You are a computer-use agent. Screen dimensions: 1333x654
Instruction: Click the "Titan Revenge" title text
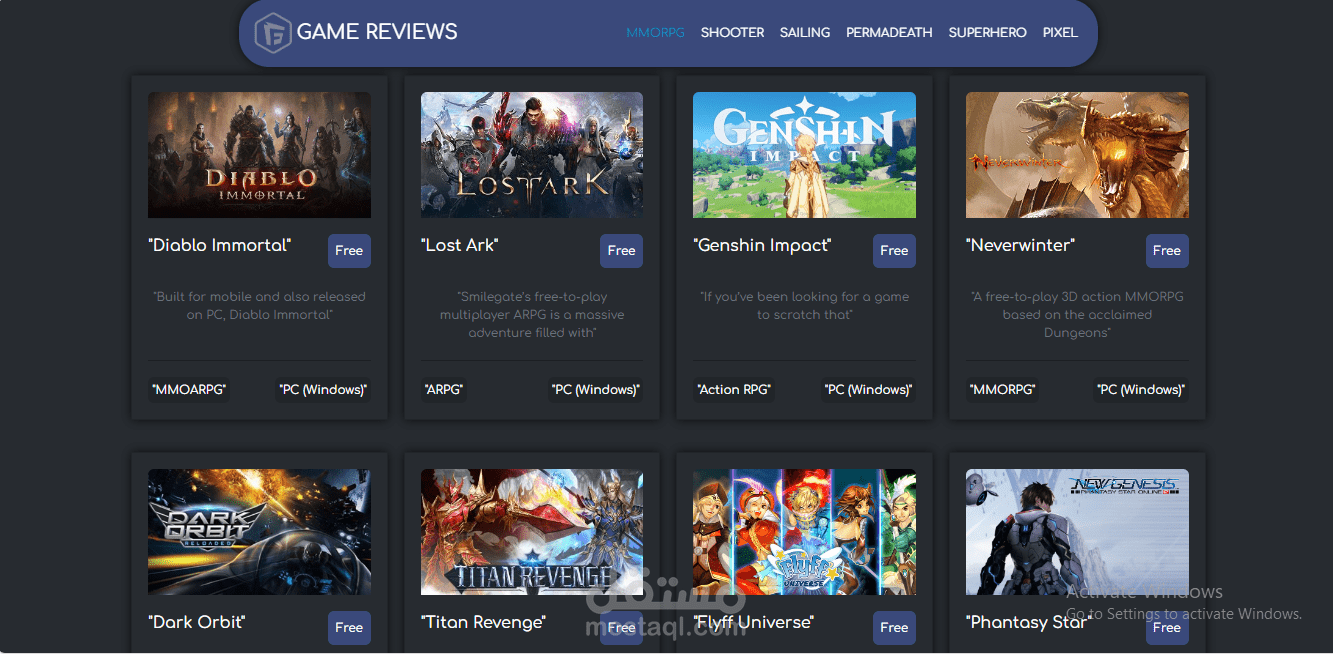484,622
